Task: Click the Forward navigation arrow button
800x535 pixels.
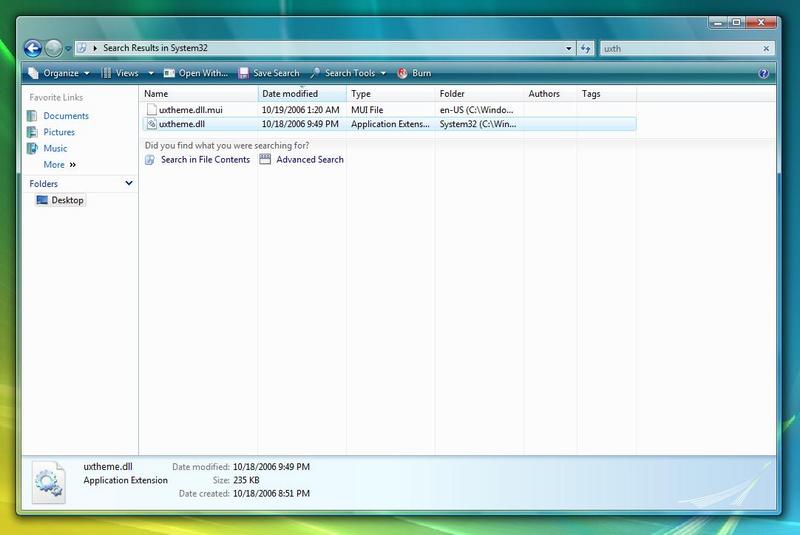Action: click(x=53, y=47)
